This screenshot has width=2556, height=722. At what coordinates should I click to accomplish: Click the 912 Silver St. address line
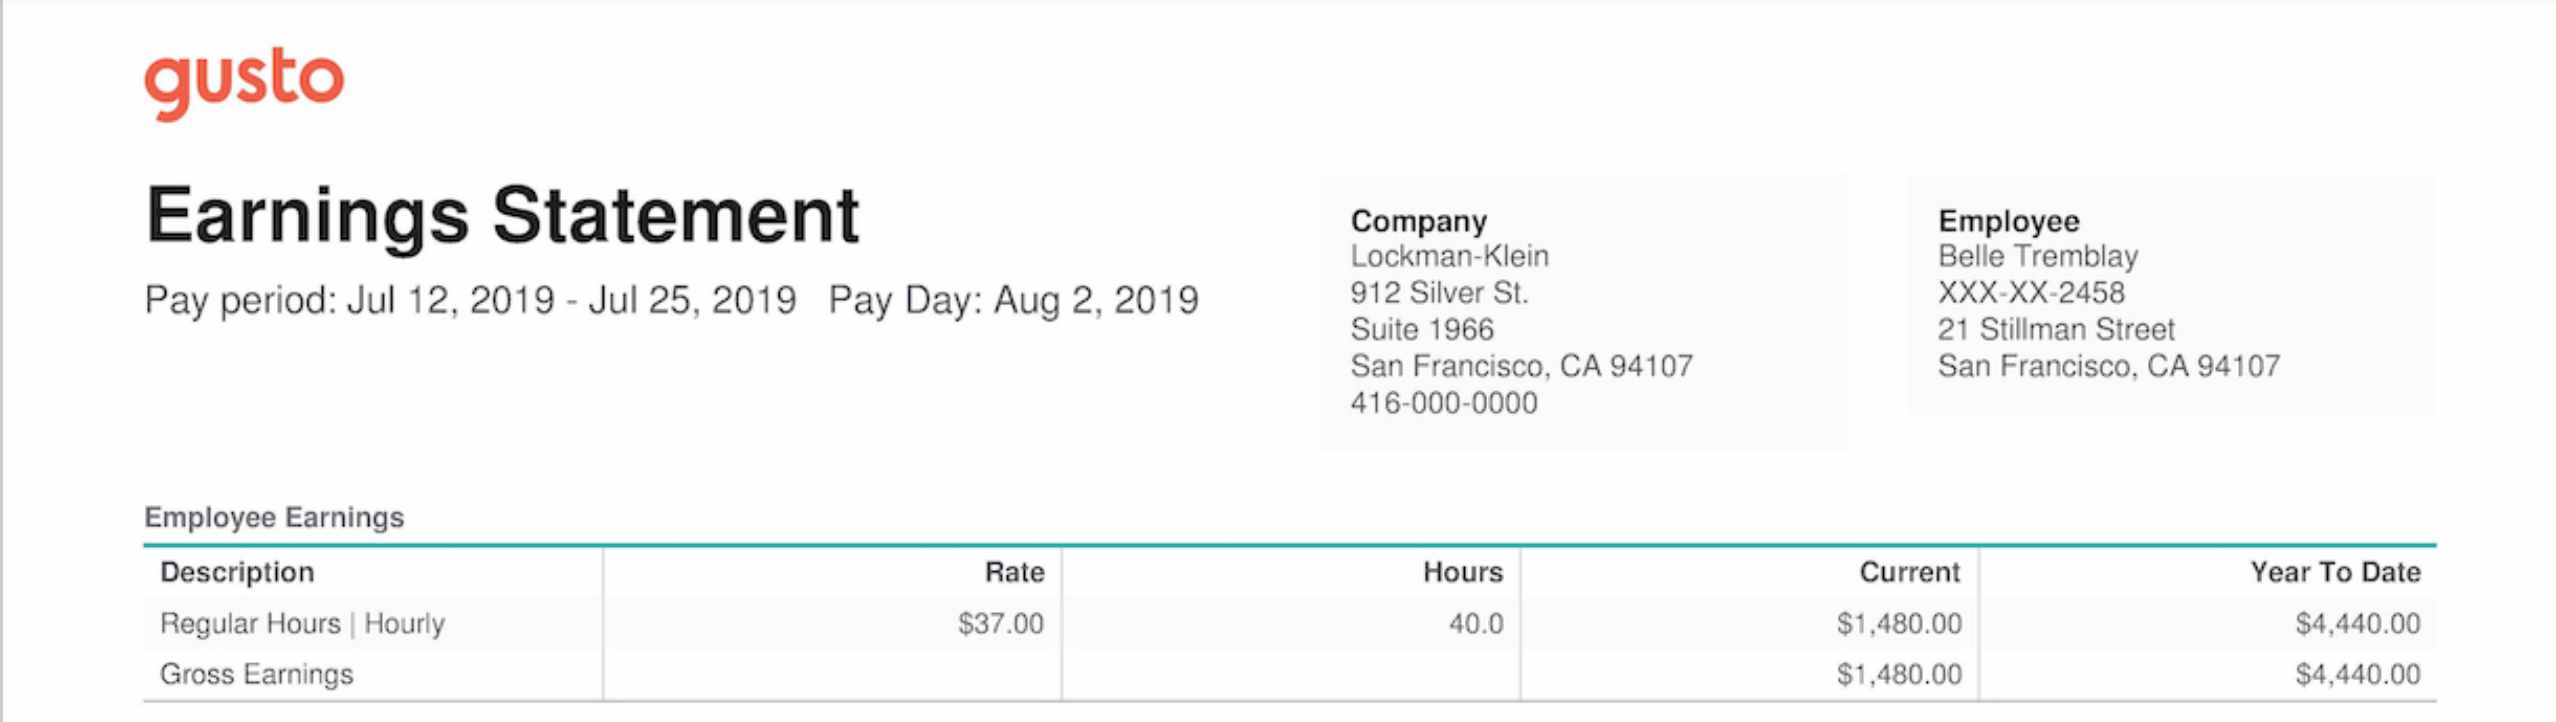coord(1439,293)
